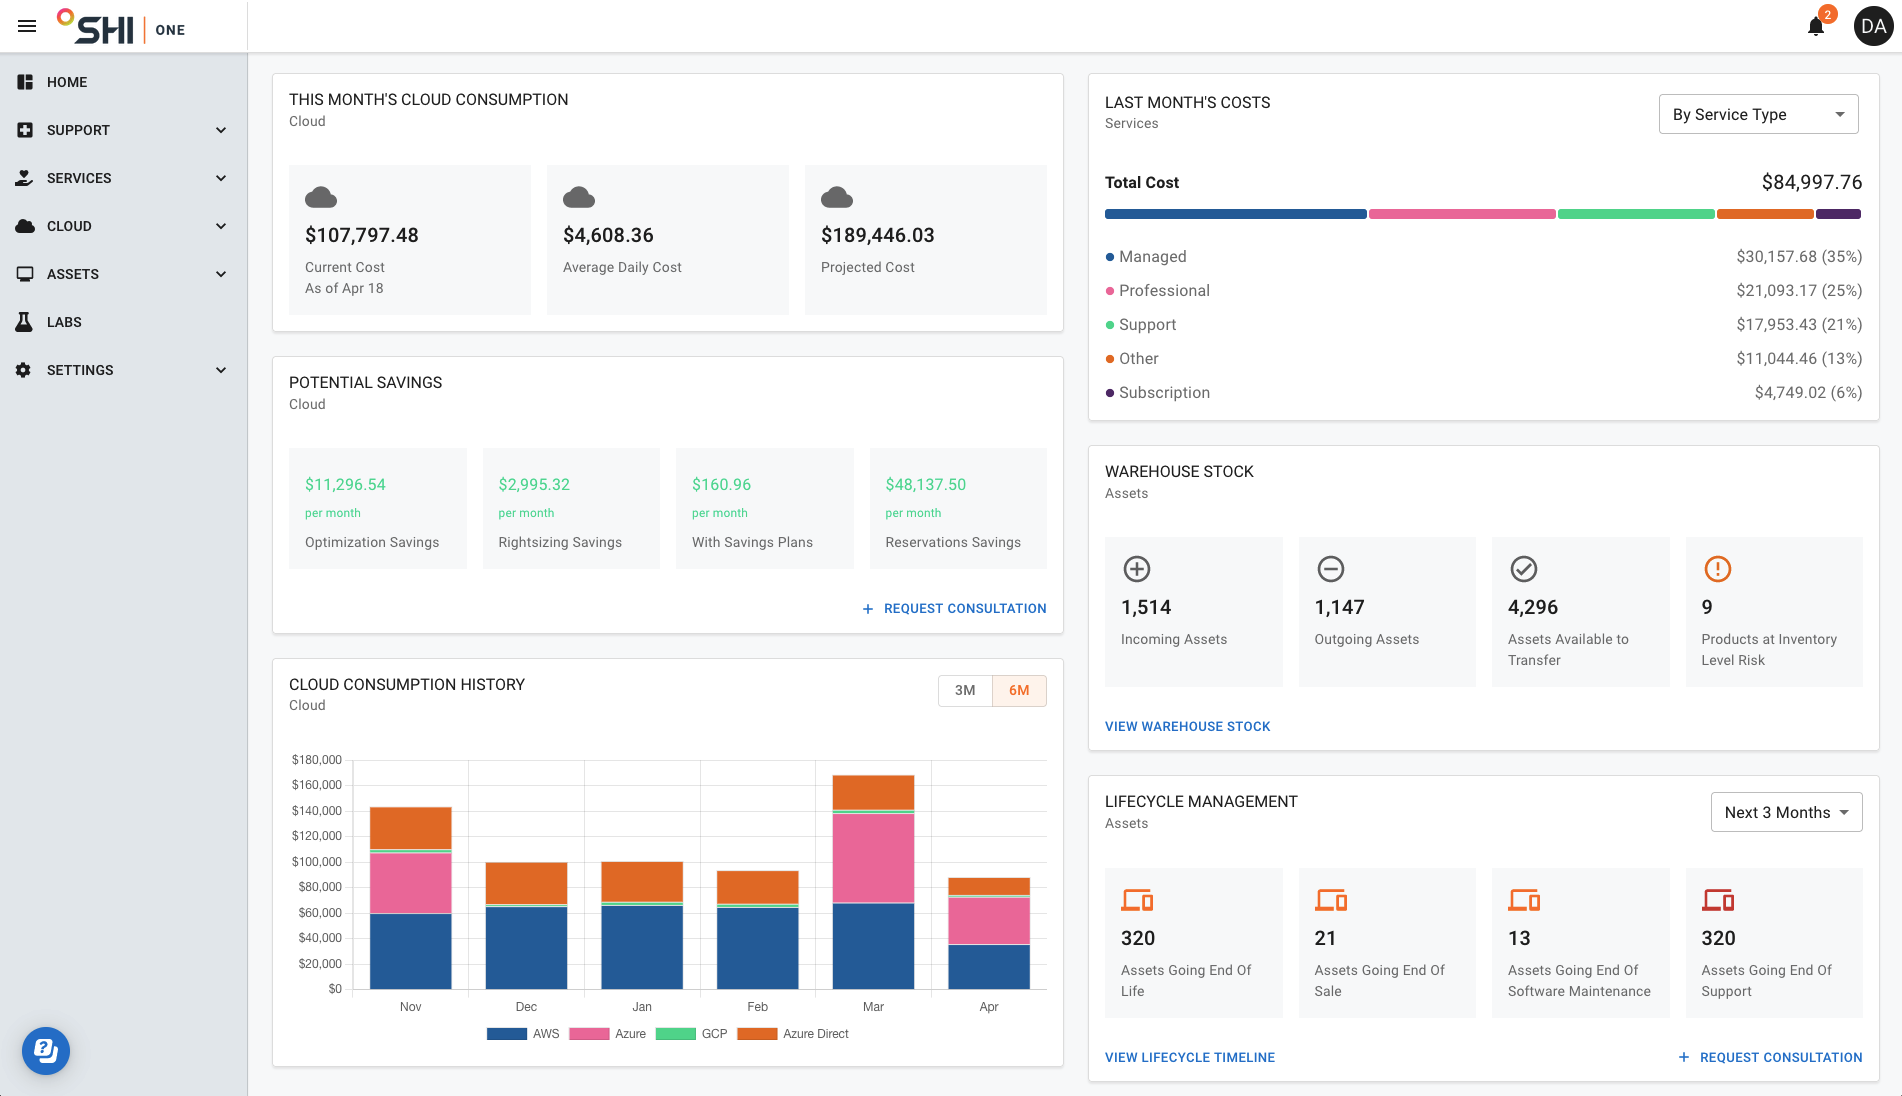Click the Azure Direct legend swatch
The width and height of the screenshot is (1902, 1096).
(757, 1034)
